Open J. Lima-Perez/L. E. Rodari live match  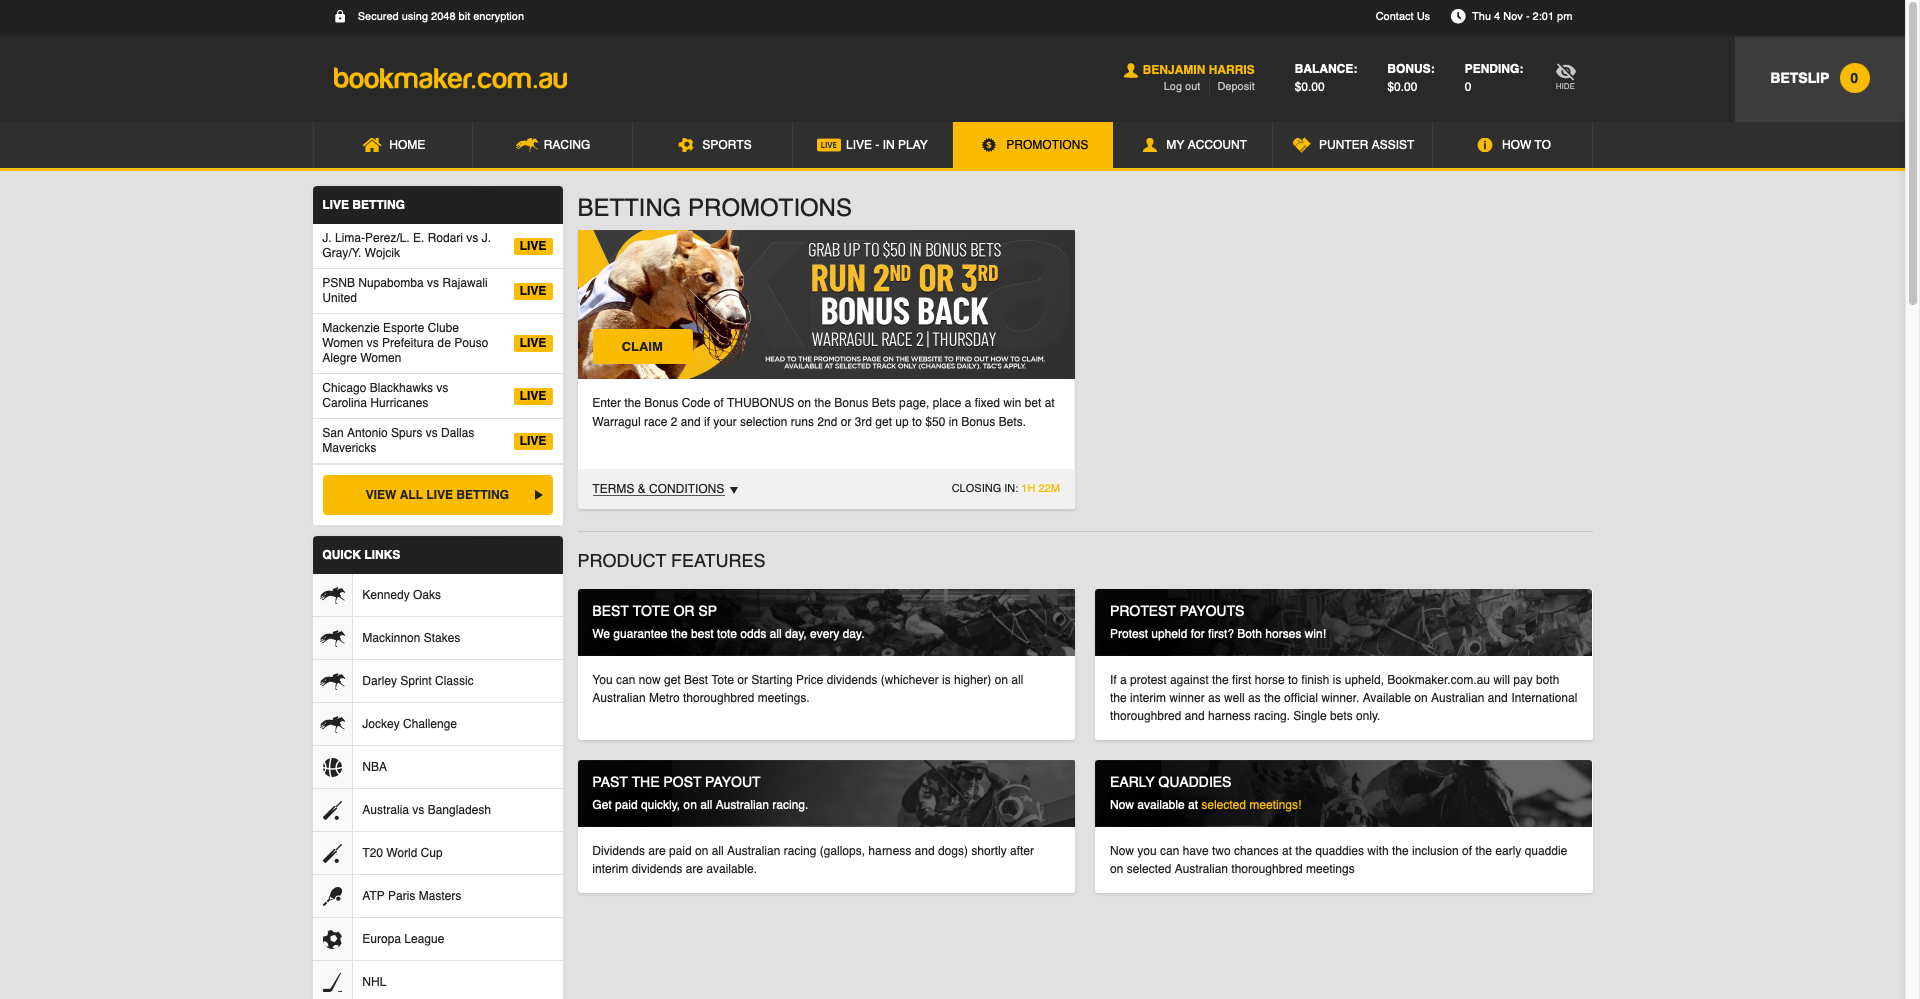pyautogui.click(x=438, y=246)
